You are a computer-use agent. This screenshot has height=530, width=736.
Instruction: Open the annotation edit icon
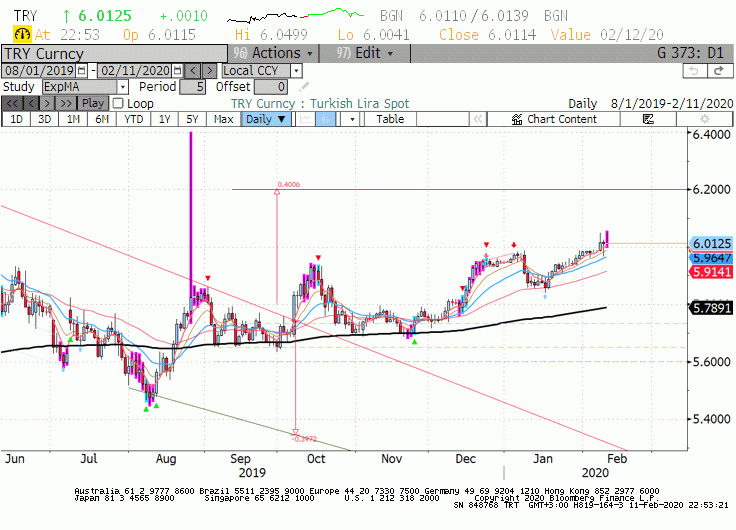648,119
